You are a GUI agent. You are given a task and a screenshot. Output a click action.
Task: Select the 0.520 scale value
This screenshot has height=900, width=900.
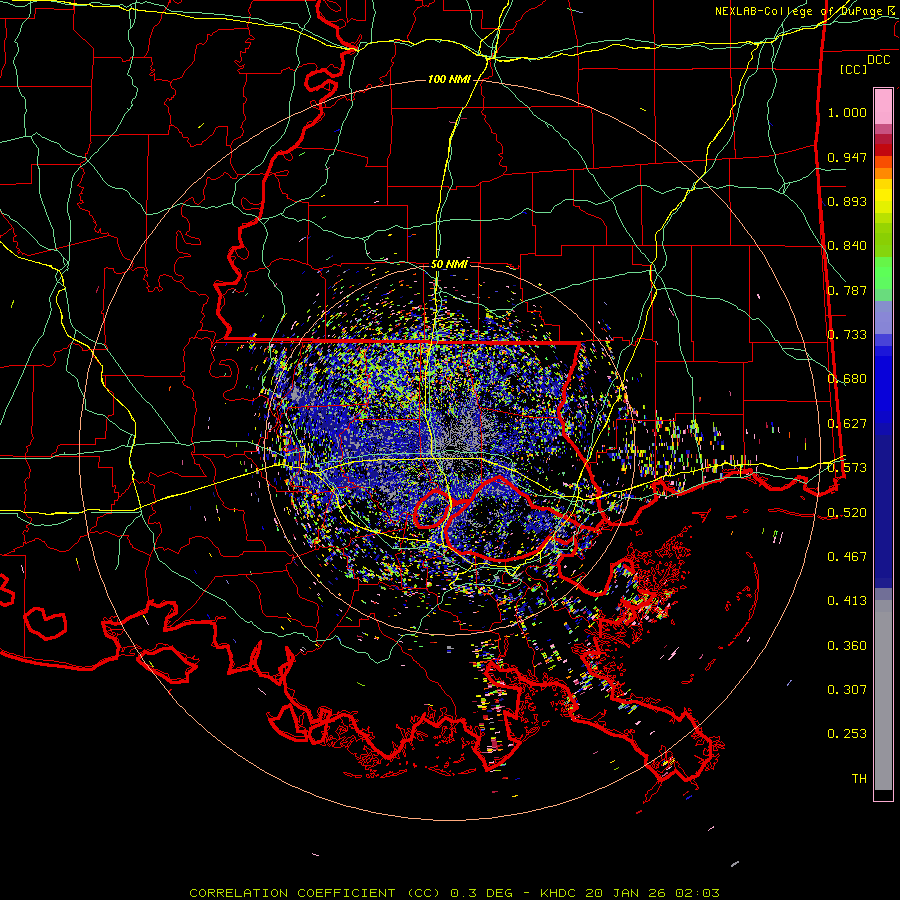(847, 513)
